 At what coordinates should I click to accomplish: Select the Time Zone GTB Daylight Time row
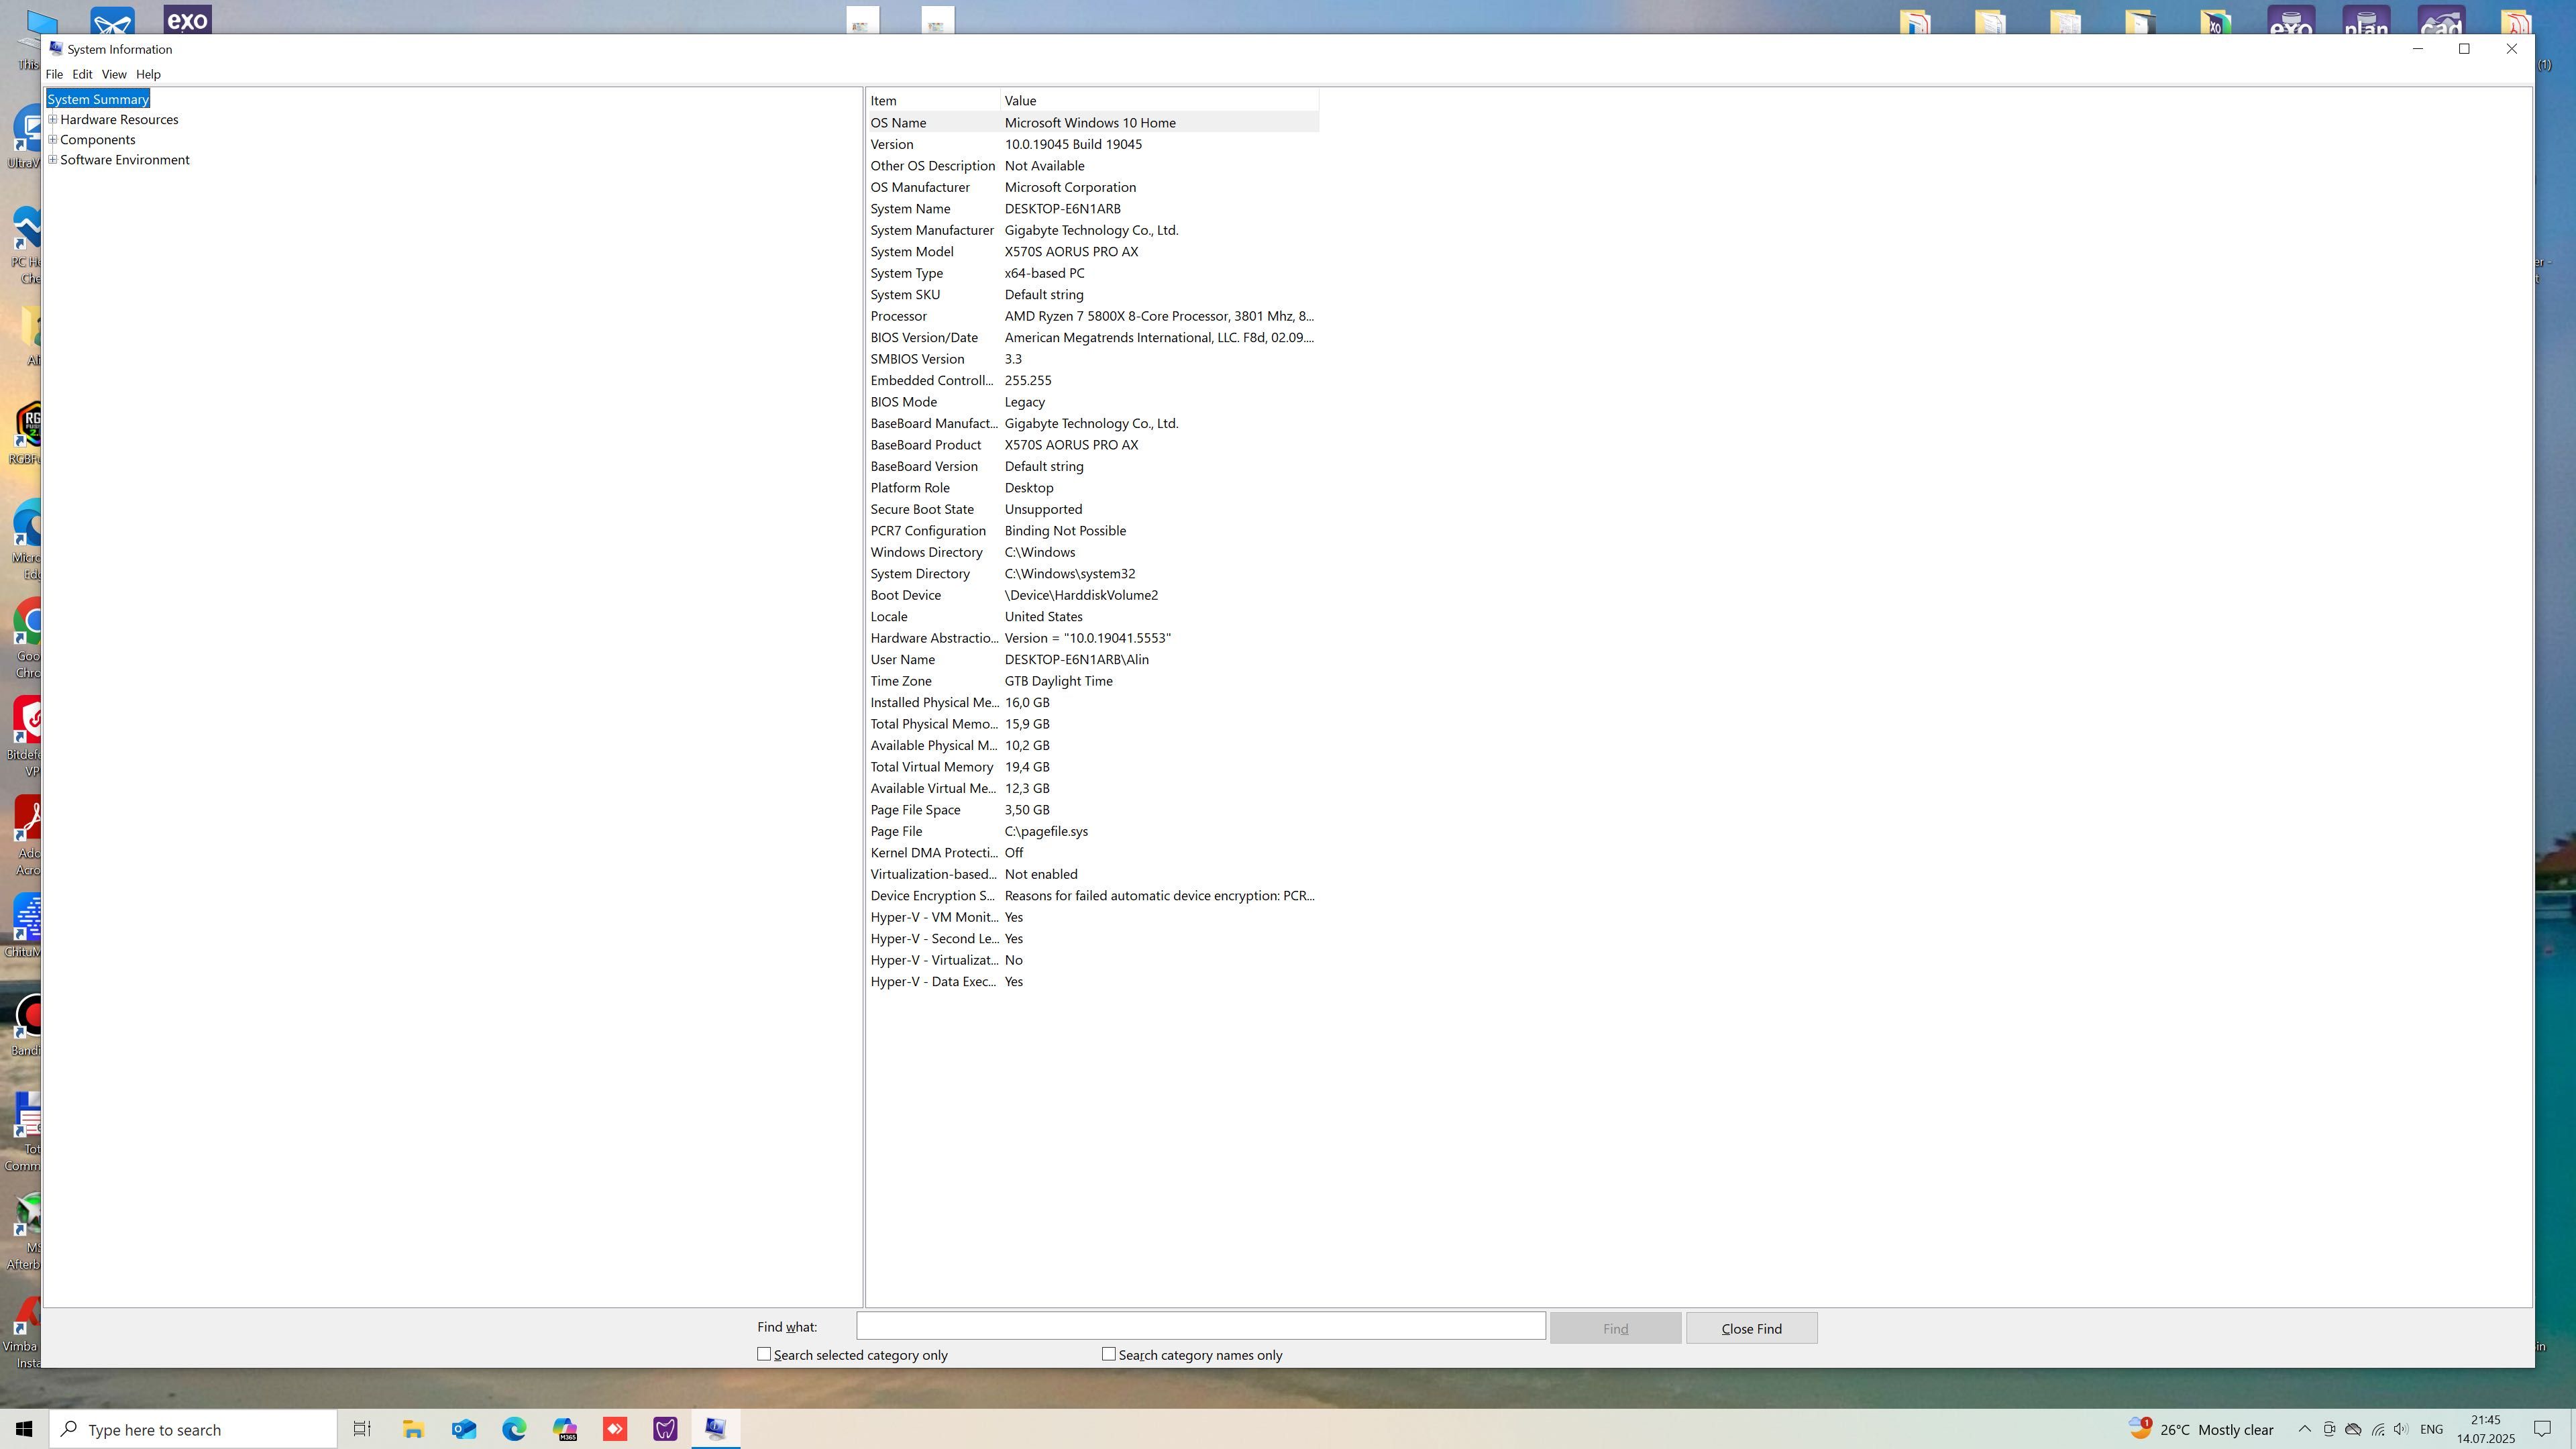click(1093, 681)
